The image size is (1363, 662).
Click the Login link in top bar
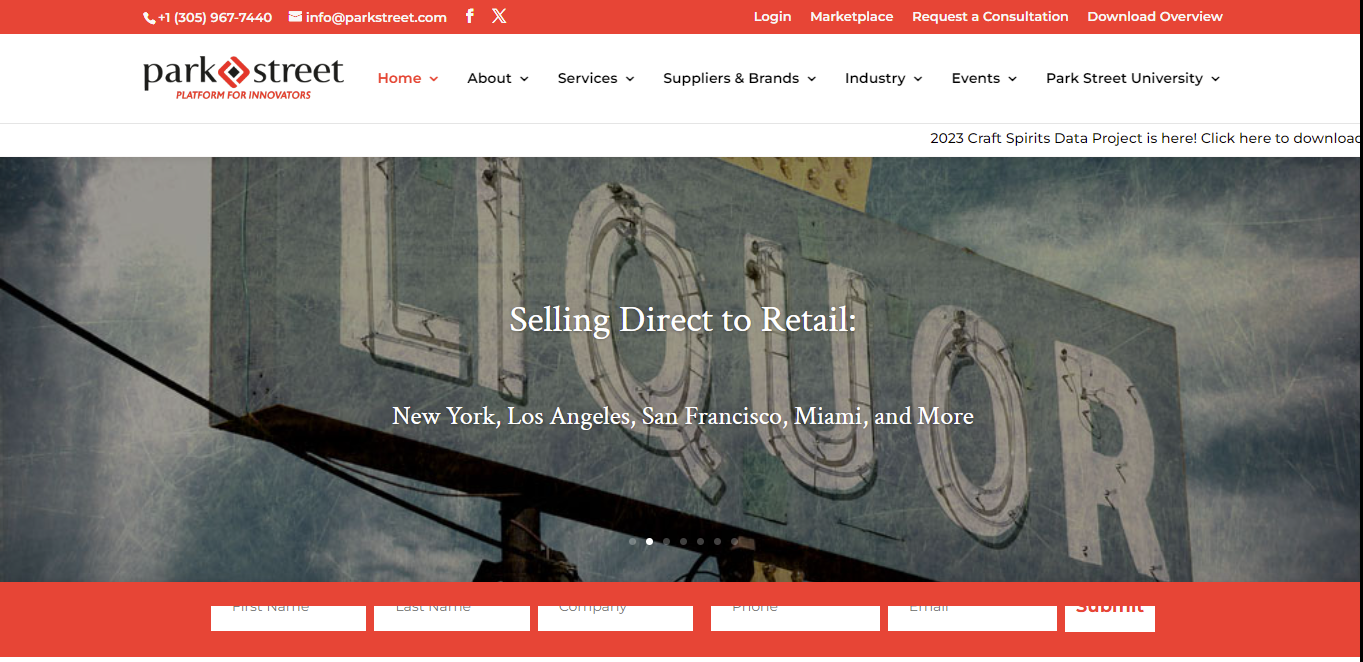pyautogui.click(x=772, y=17)
